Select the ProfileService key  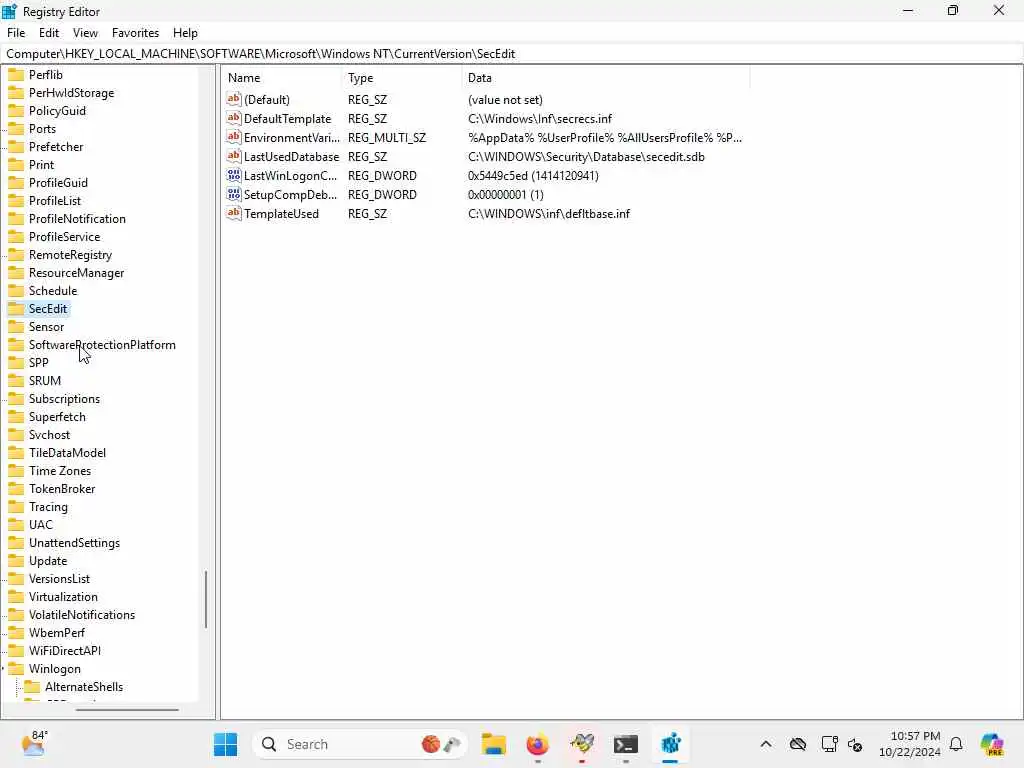65,236
